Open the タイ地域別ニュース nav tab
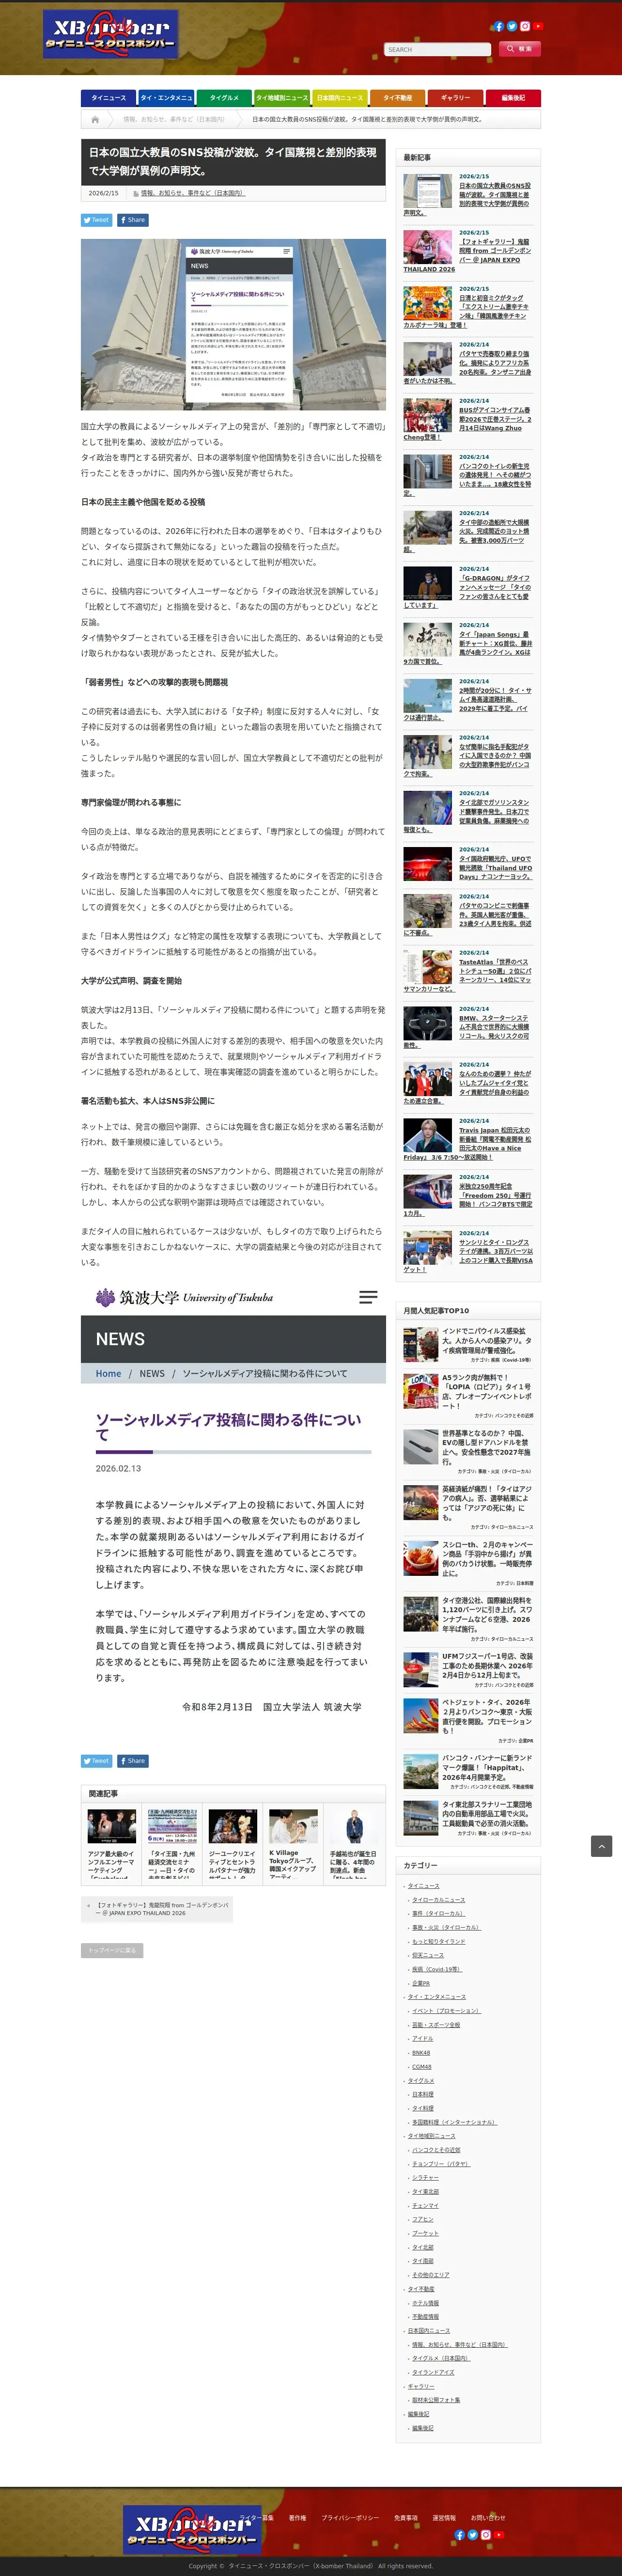This screenshot has height=2576, width=622. (x=282, y=98)
